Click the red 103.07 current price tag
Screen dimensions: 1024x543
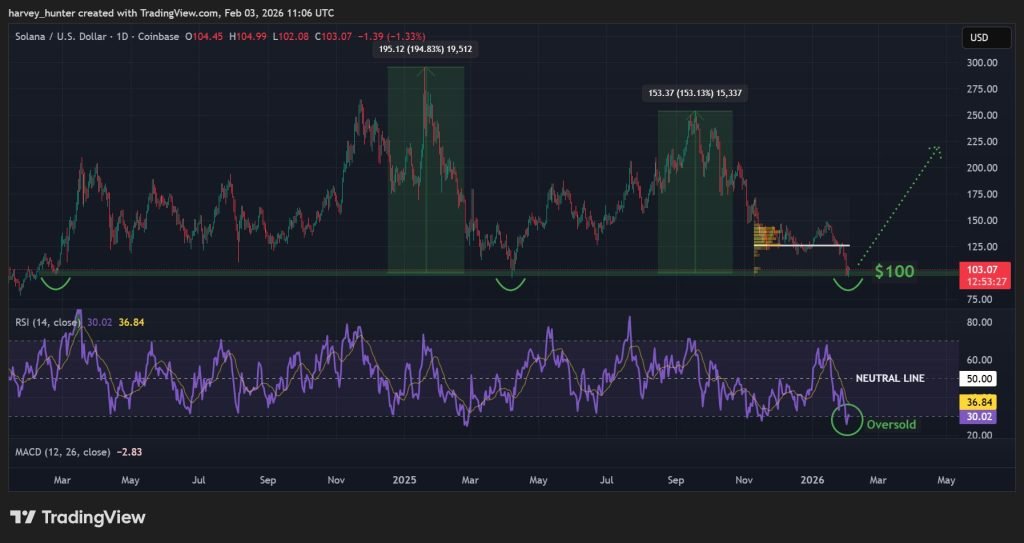979,270
